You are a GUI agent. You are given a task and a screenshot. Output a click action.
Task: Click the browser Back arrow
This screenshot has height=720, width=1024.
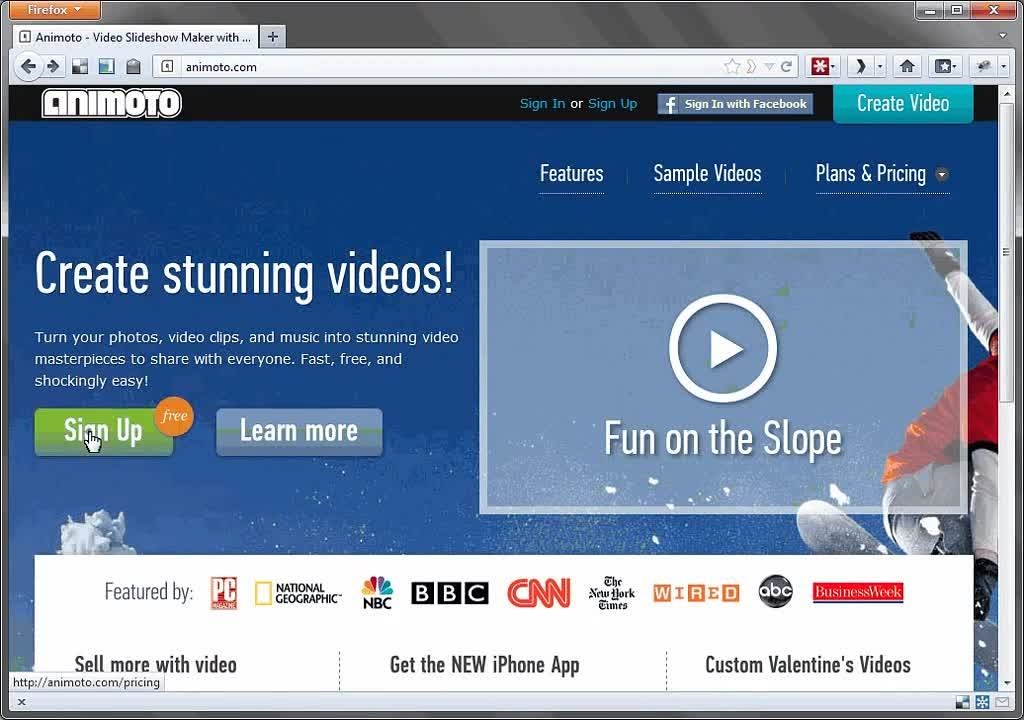point(28,66)
